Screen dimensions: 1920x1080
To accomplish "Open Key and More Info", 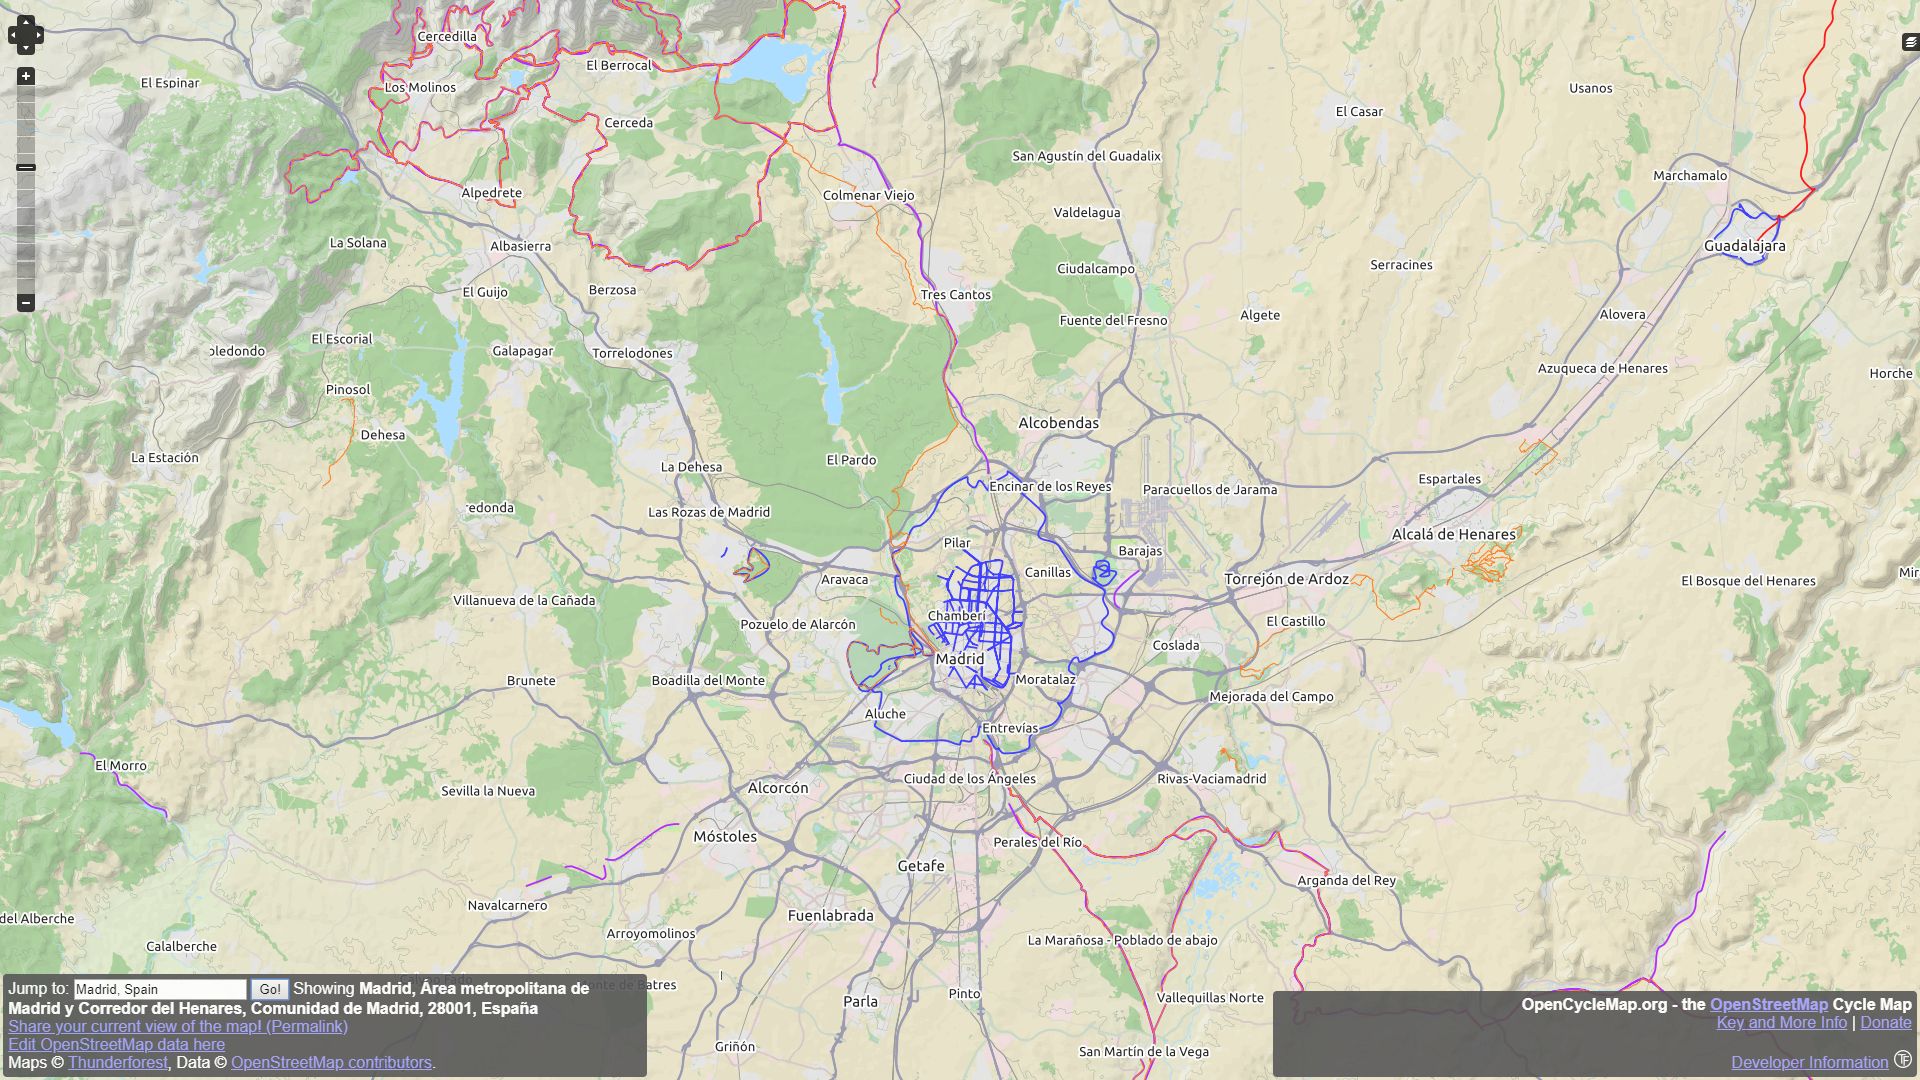I will click(1781, 1022).
